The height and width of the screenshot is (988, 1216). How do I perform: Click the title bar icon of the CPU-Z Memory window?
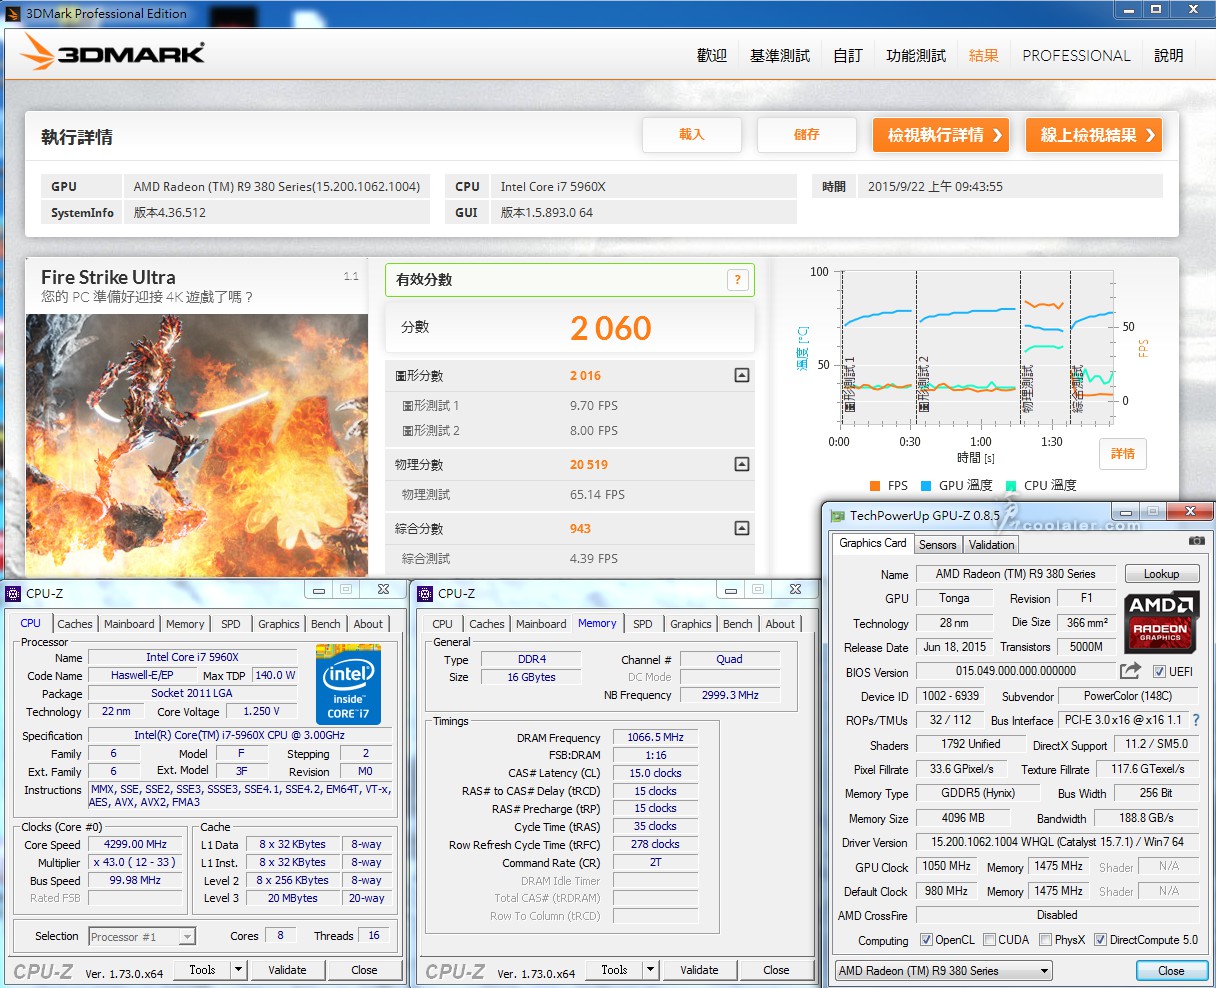pos(426,593)
